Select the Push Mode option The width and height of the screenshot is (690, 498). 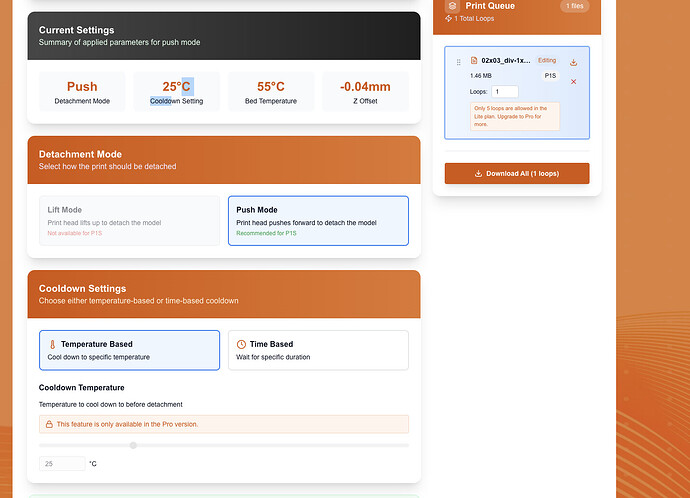pos(318,221)
